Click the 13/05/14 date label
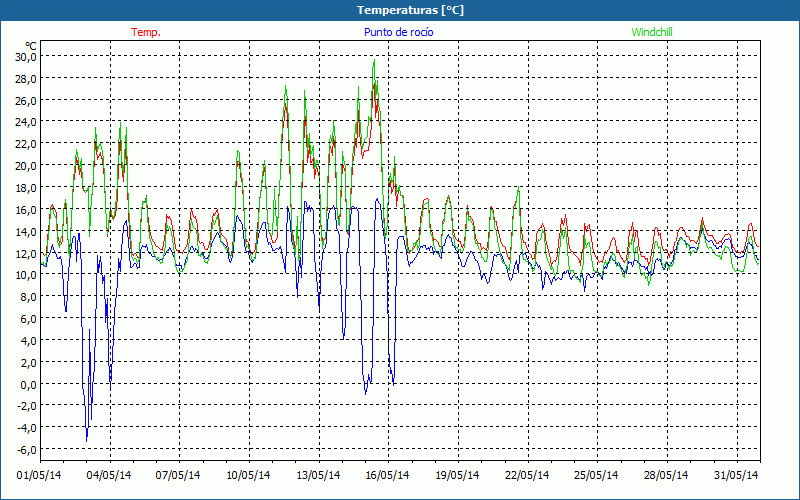800x500 pixels. (318, 476)
